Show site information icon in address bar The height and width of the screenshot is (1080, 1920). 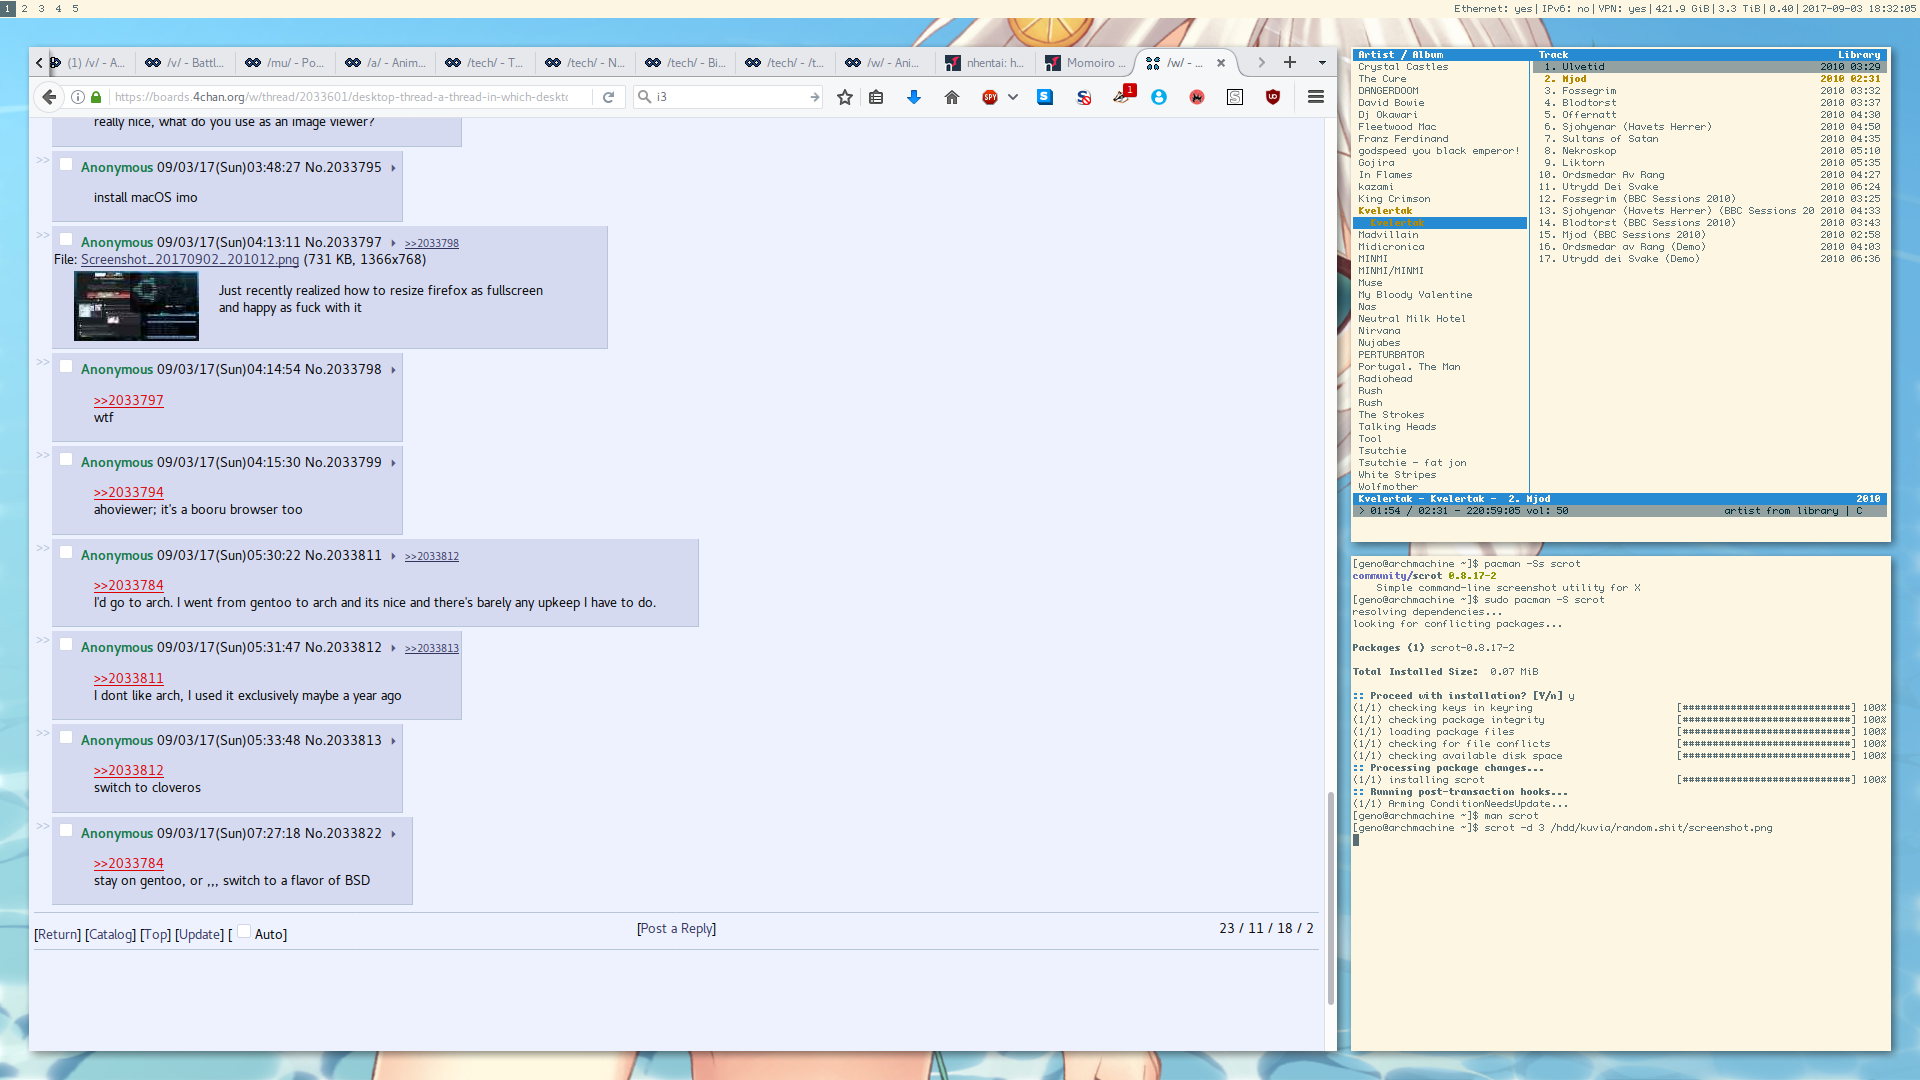78,97
